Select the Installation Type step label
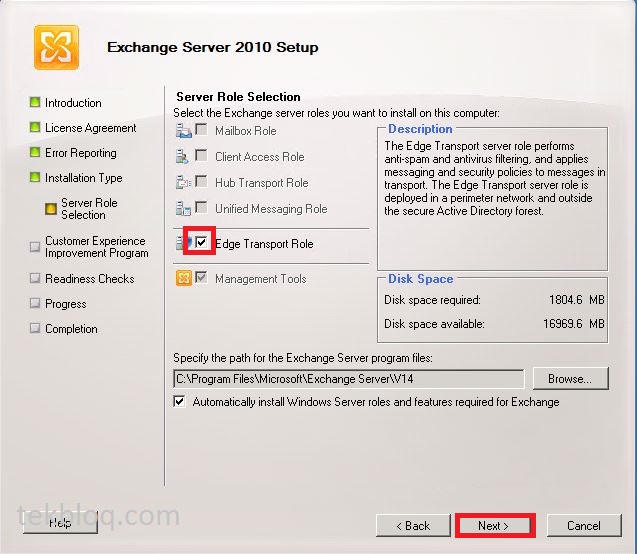 84,178
